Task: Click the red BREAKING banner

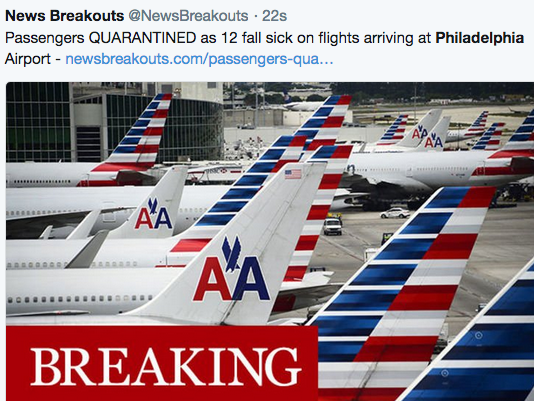Action: click(162, 363)
